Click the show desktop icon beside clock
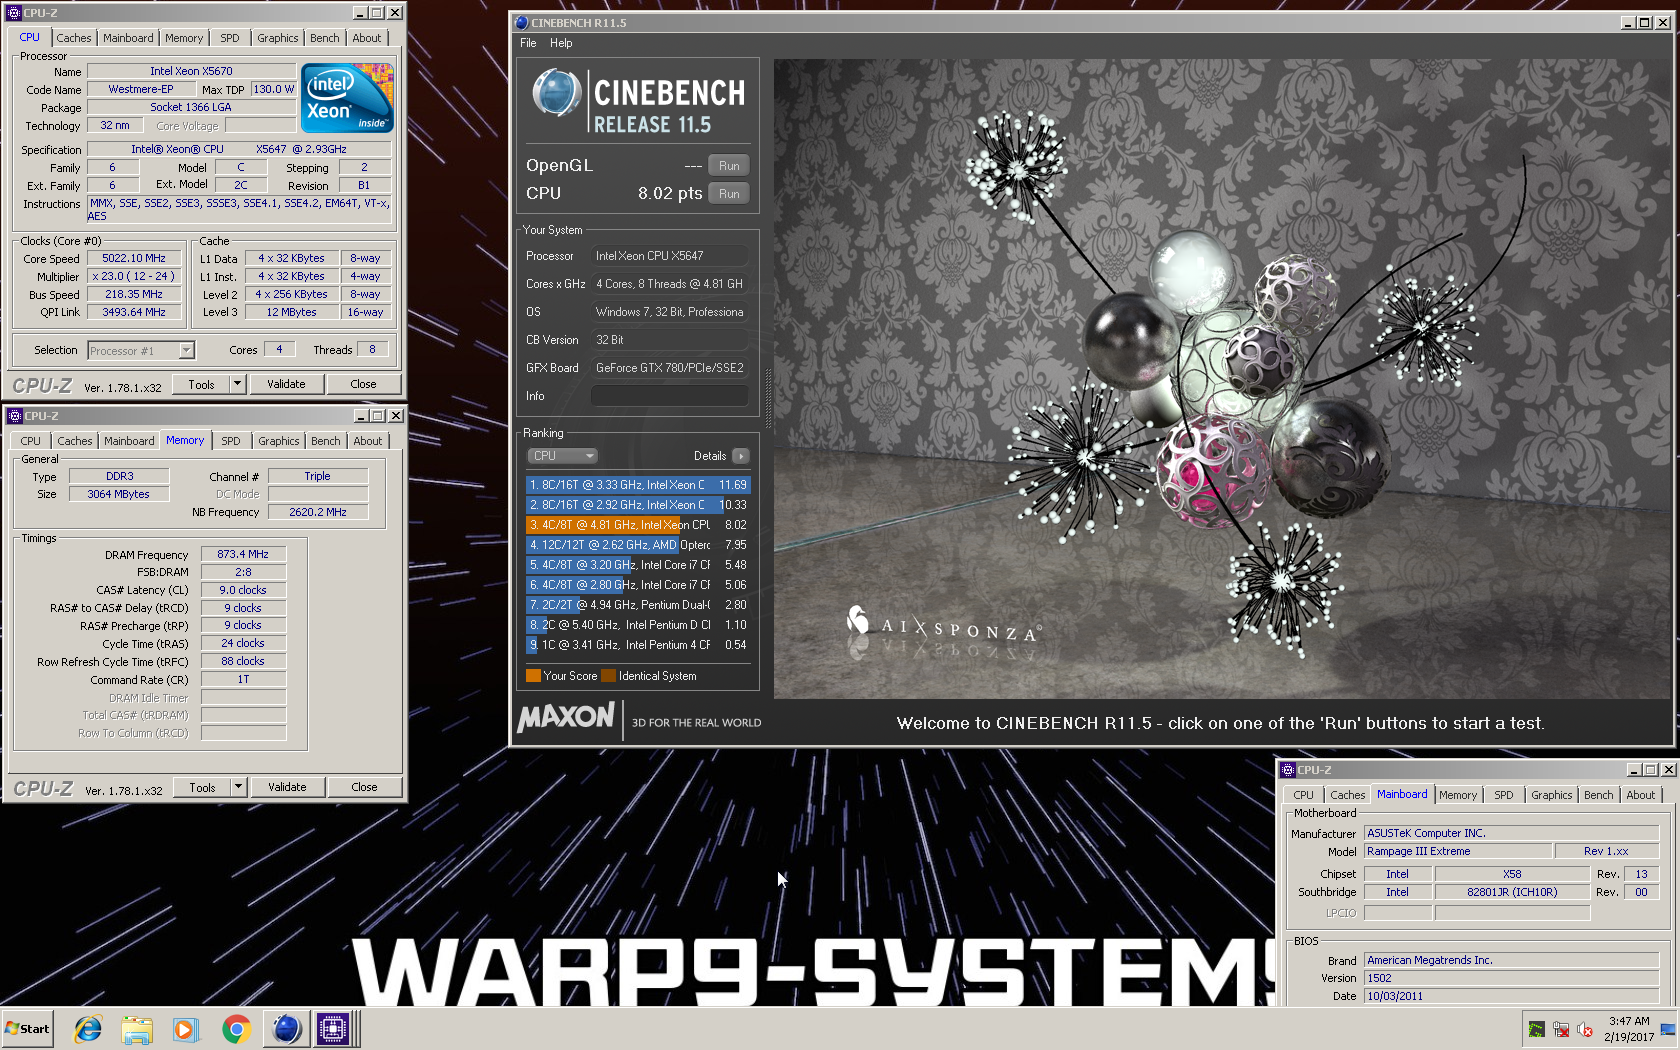This screenshot has width=1680, height=1050. click(x=1668, y=1029)
